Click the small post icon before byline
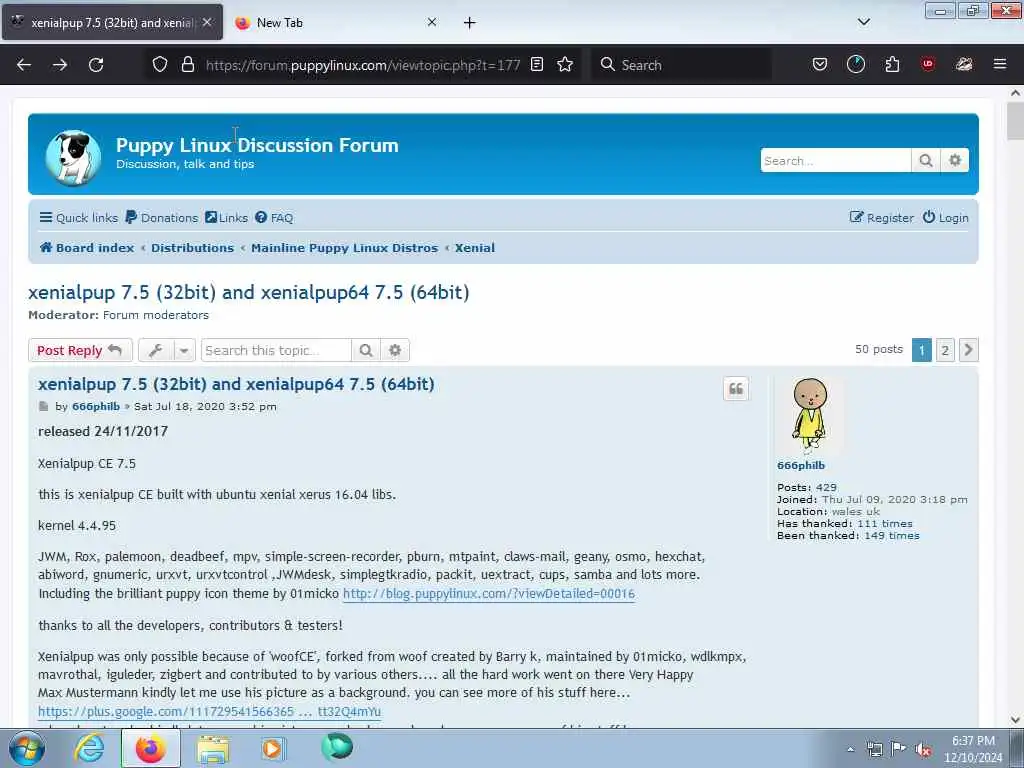The height and width of the screenshot is (768, 1024). click(x=44, y=406)
